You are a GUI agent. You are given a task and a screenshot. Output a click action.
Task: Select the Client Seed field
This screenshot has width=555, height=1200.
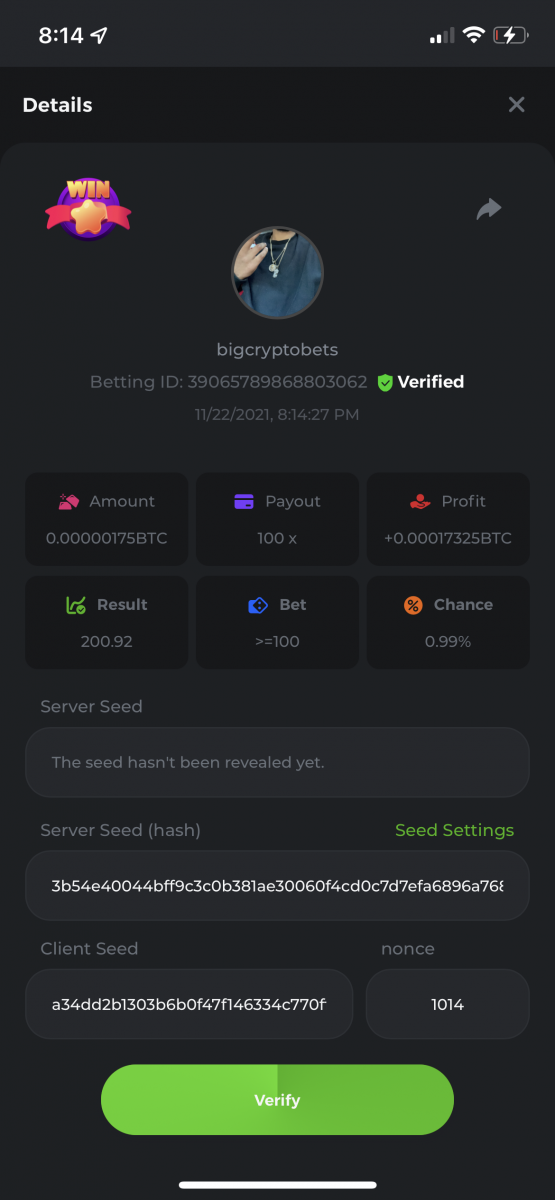(x=189, y=1004)
